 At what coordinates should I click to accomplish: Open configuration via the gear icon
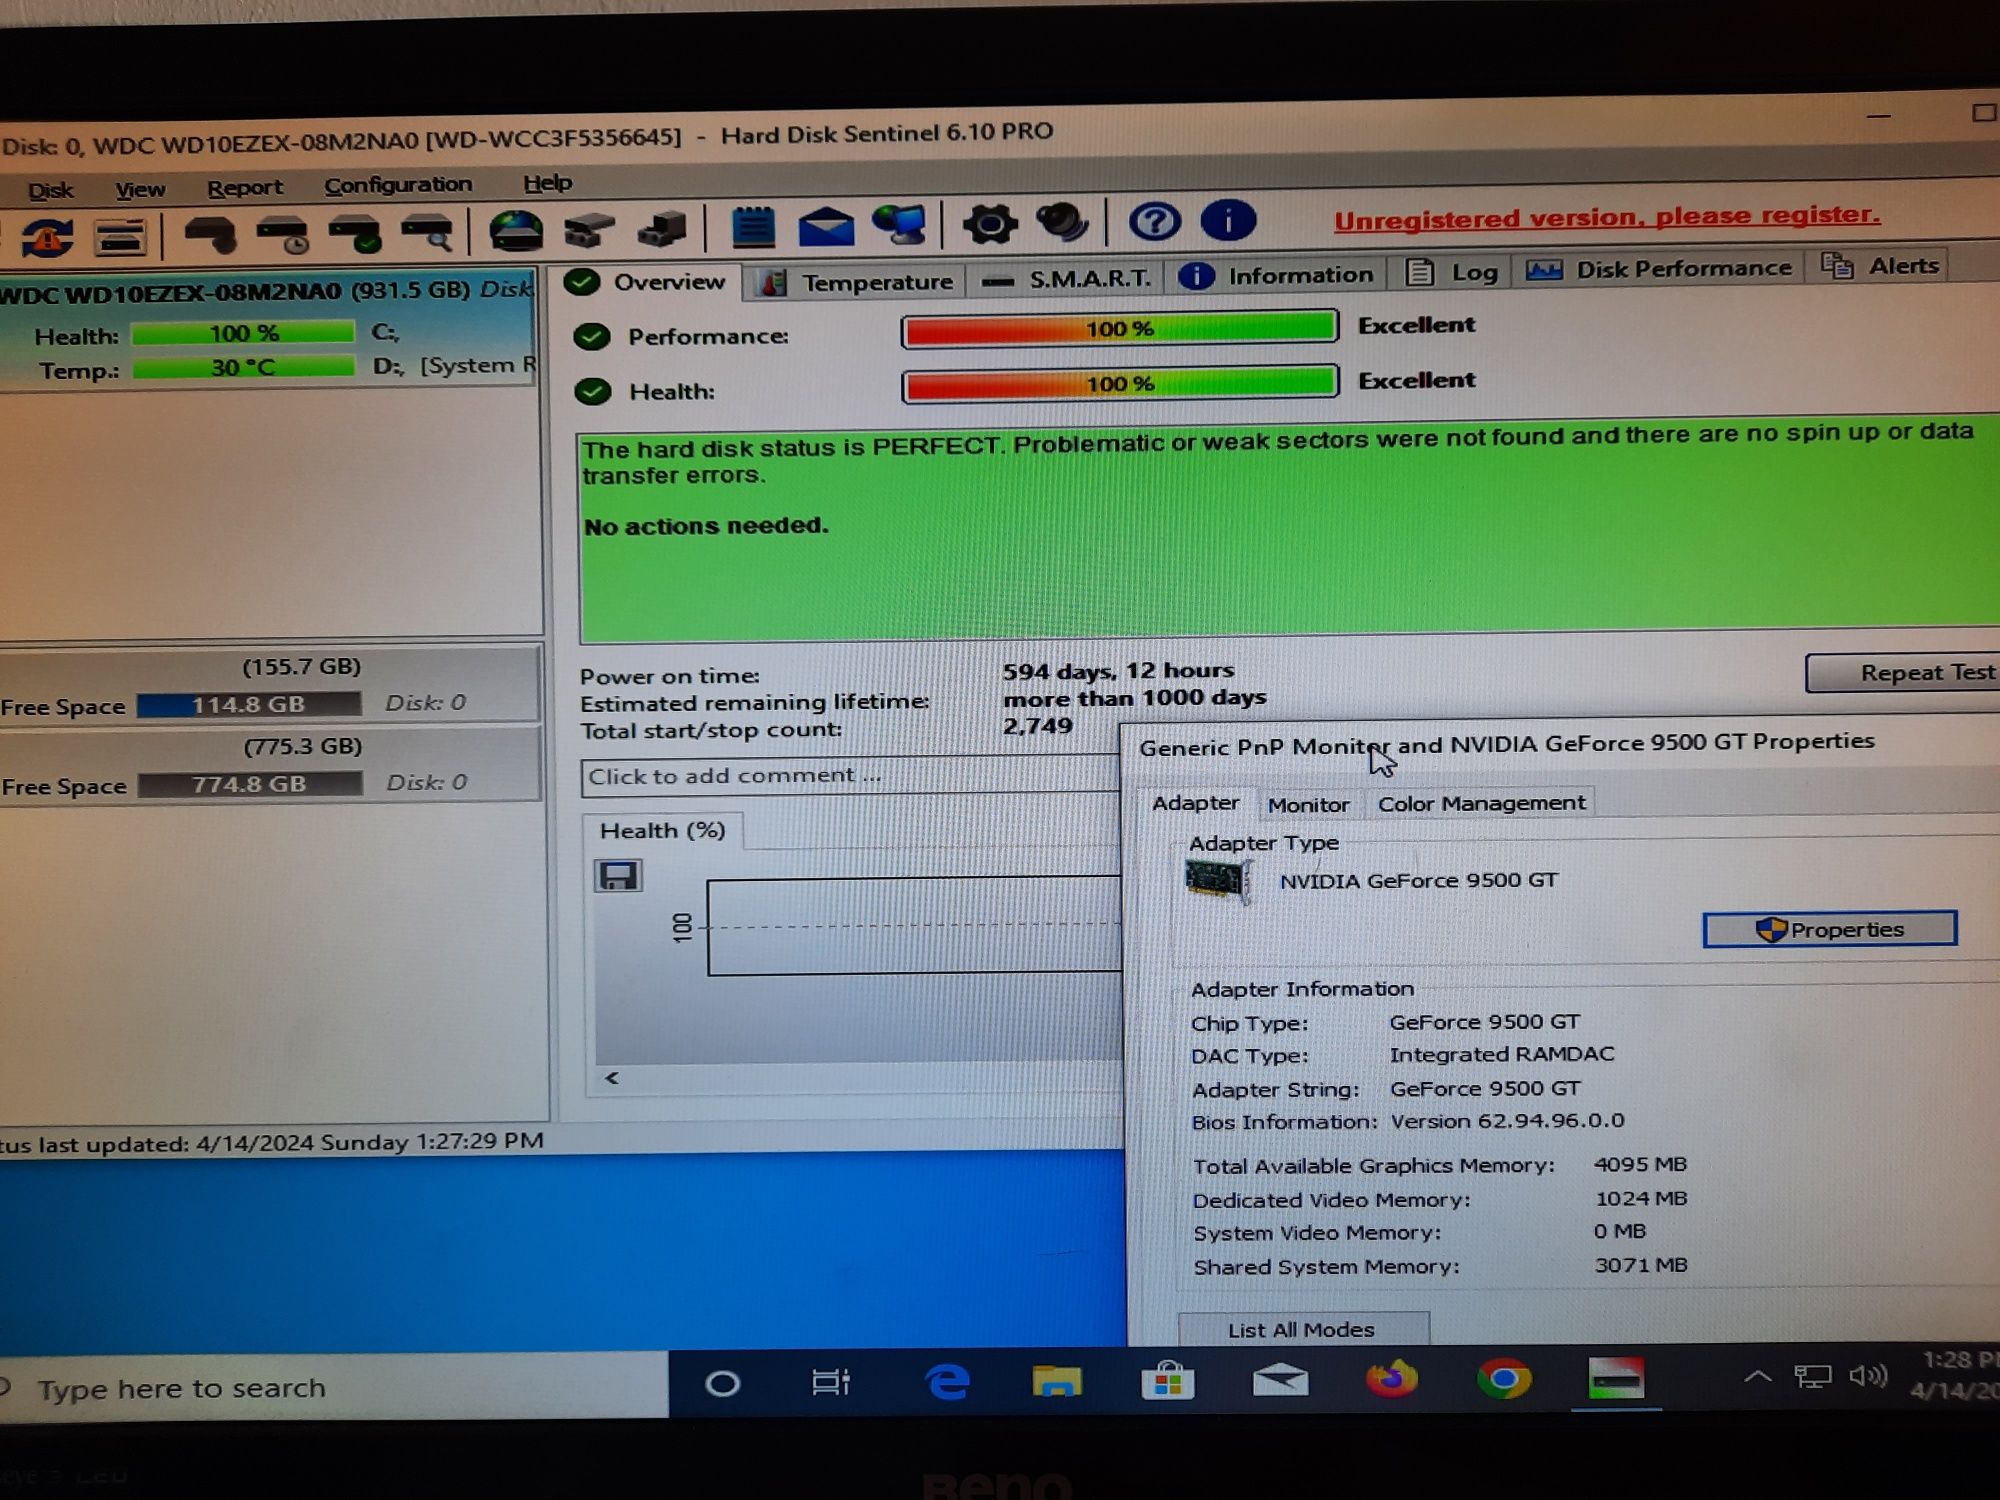[990, 223]
